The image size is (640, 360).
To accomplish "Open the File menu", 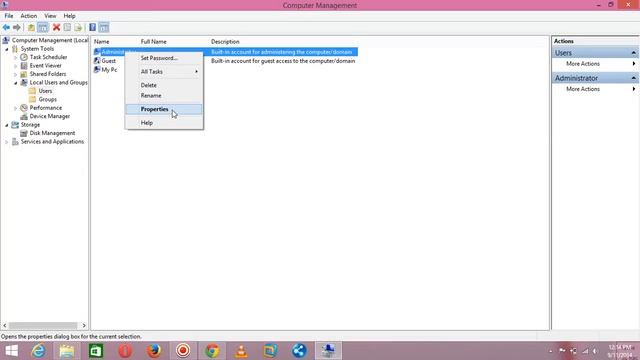I will click(x=9, y=16).
